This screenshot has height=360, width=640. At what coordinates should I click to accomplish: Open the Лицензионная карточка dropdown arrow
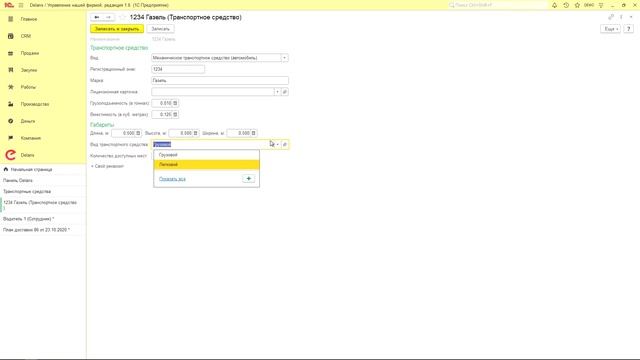pos(277,92)
